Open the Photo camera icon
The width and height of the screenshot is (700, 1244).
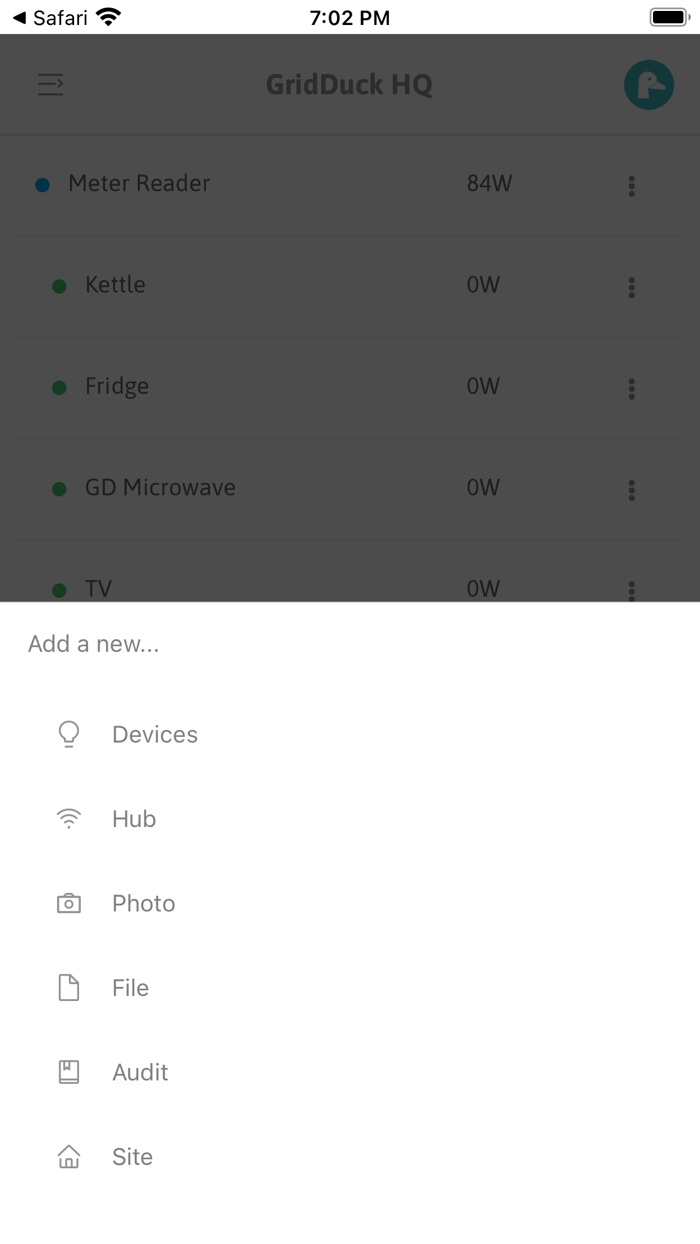[x=68, y=902]
